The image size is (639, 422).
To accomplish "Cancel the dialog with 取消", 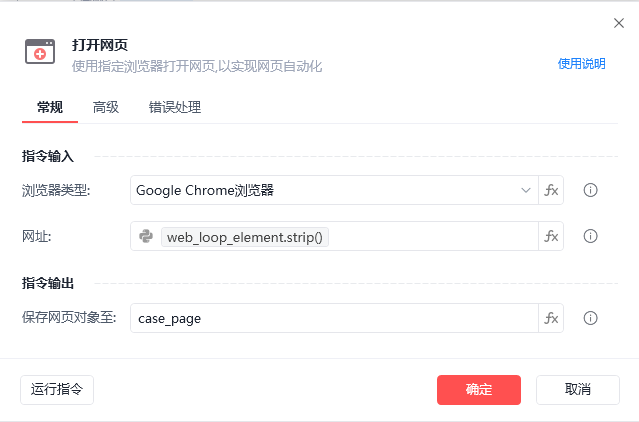I will pos(577,389).
